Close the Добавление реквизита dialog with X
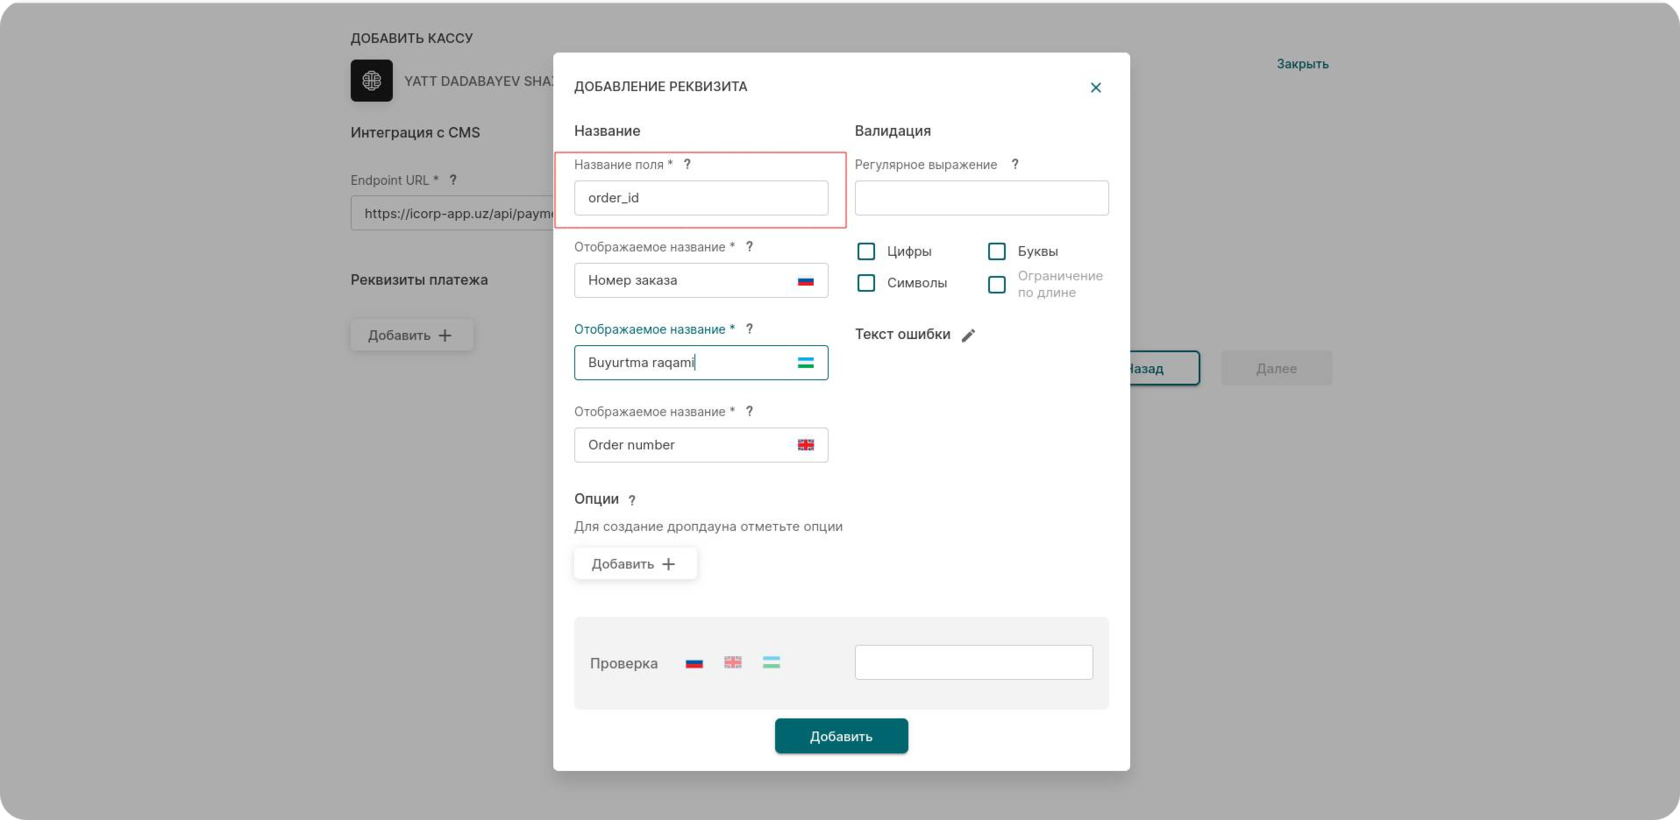Screen dimensions: 1680x820 pyautogui.click(x=1095, y=88)
